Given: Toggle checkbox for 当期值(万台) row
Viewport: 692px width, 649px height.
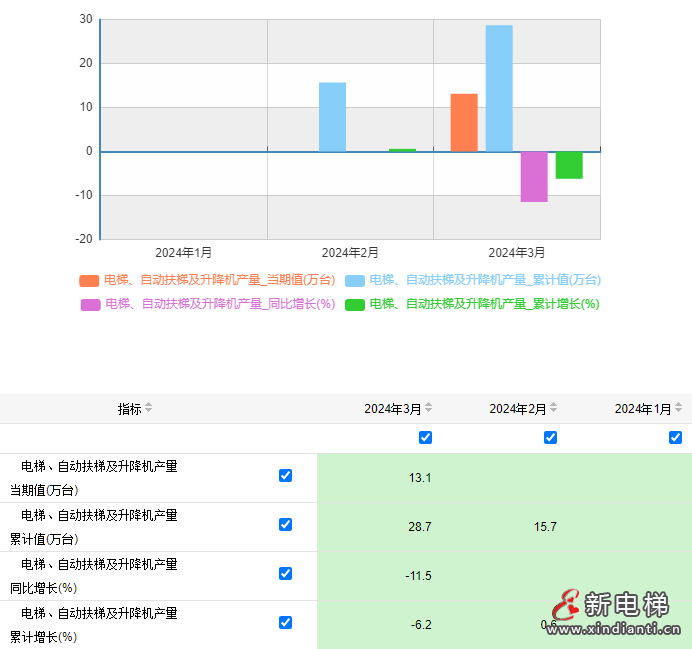Looking at the screenshot, I should (285, 476).
